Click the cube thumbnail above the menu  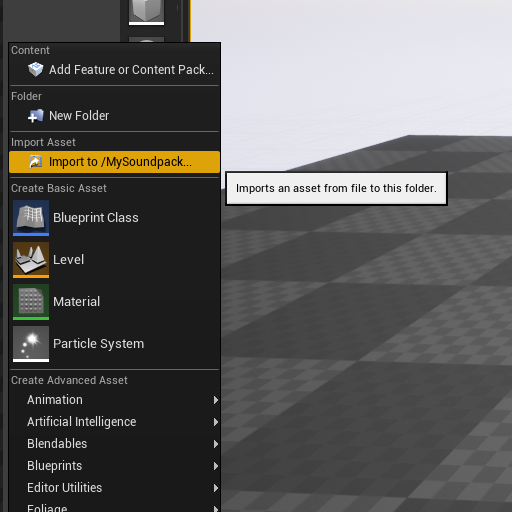[146, 12]
